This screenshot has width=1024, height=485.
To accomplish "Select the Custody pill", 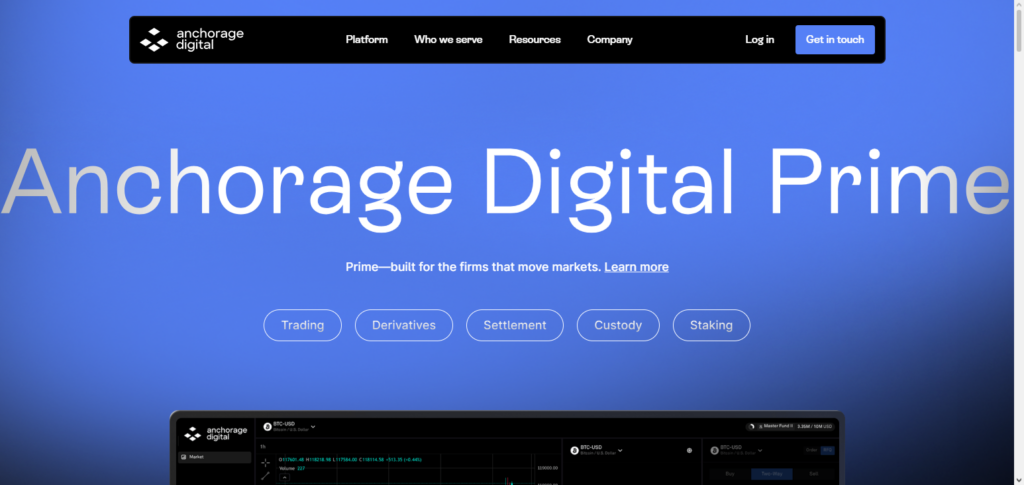I will coord(618,325).
